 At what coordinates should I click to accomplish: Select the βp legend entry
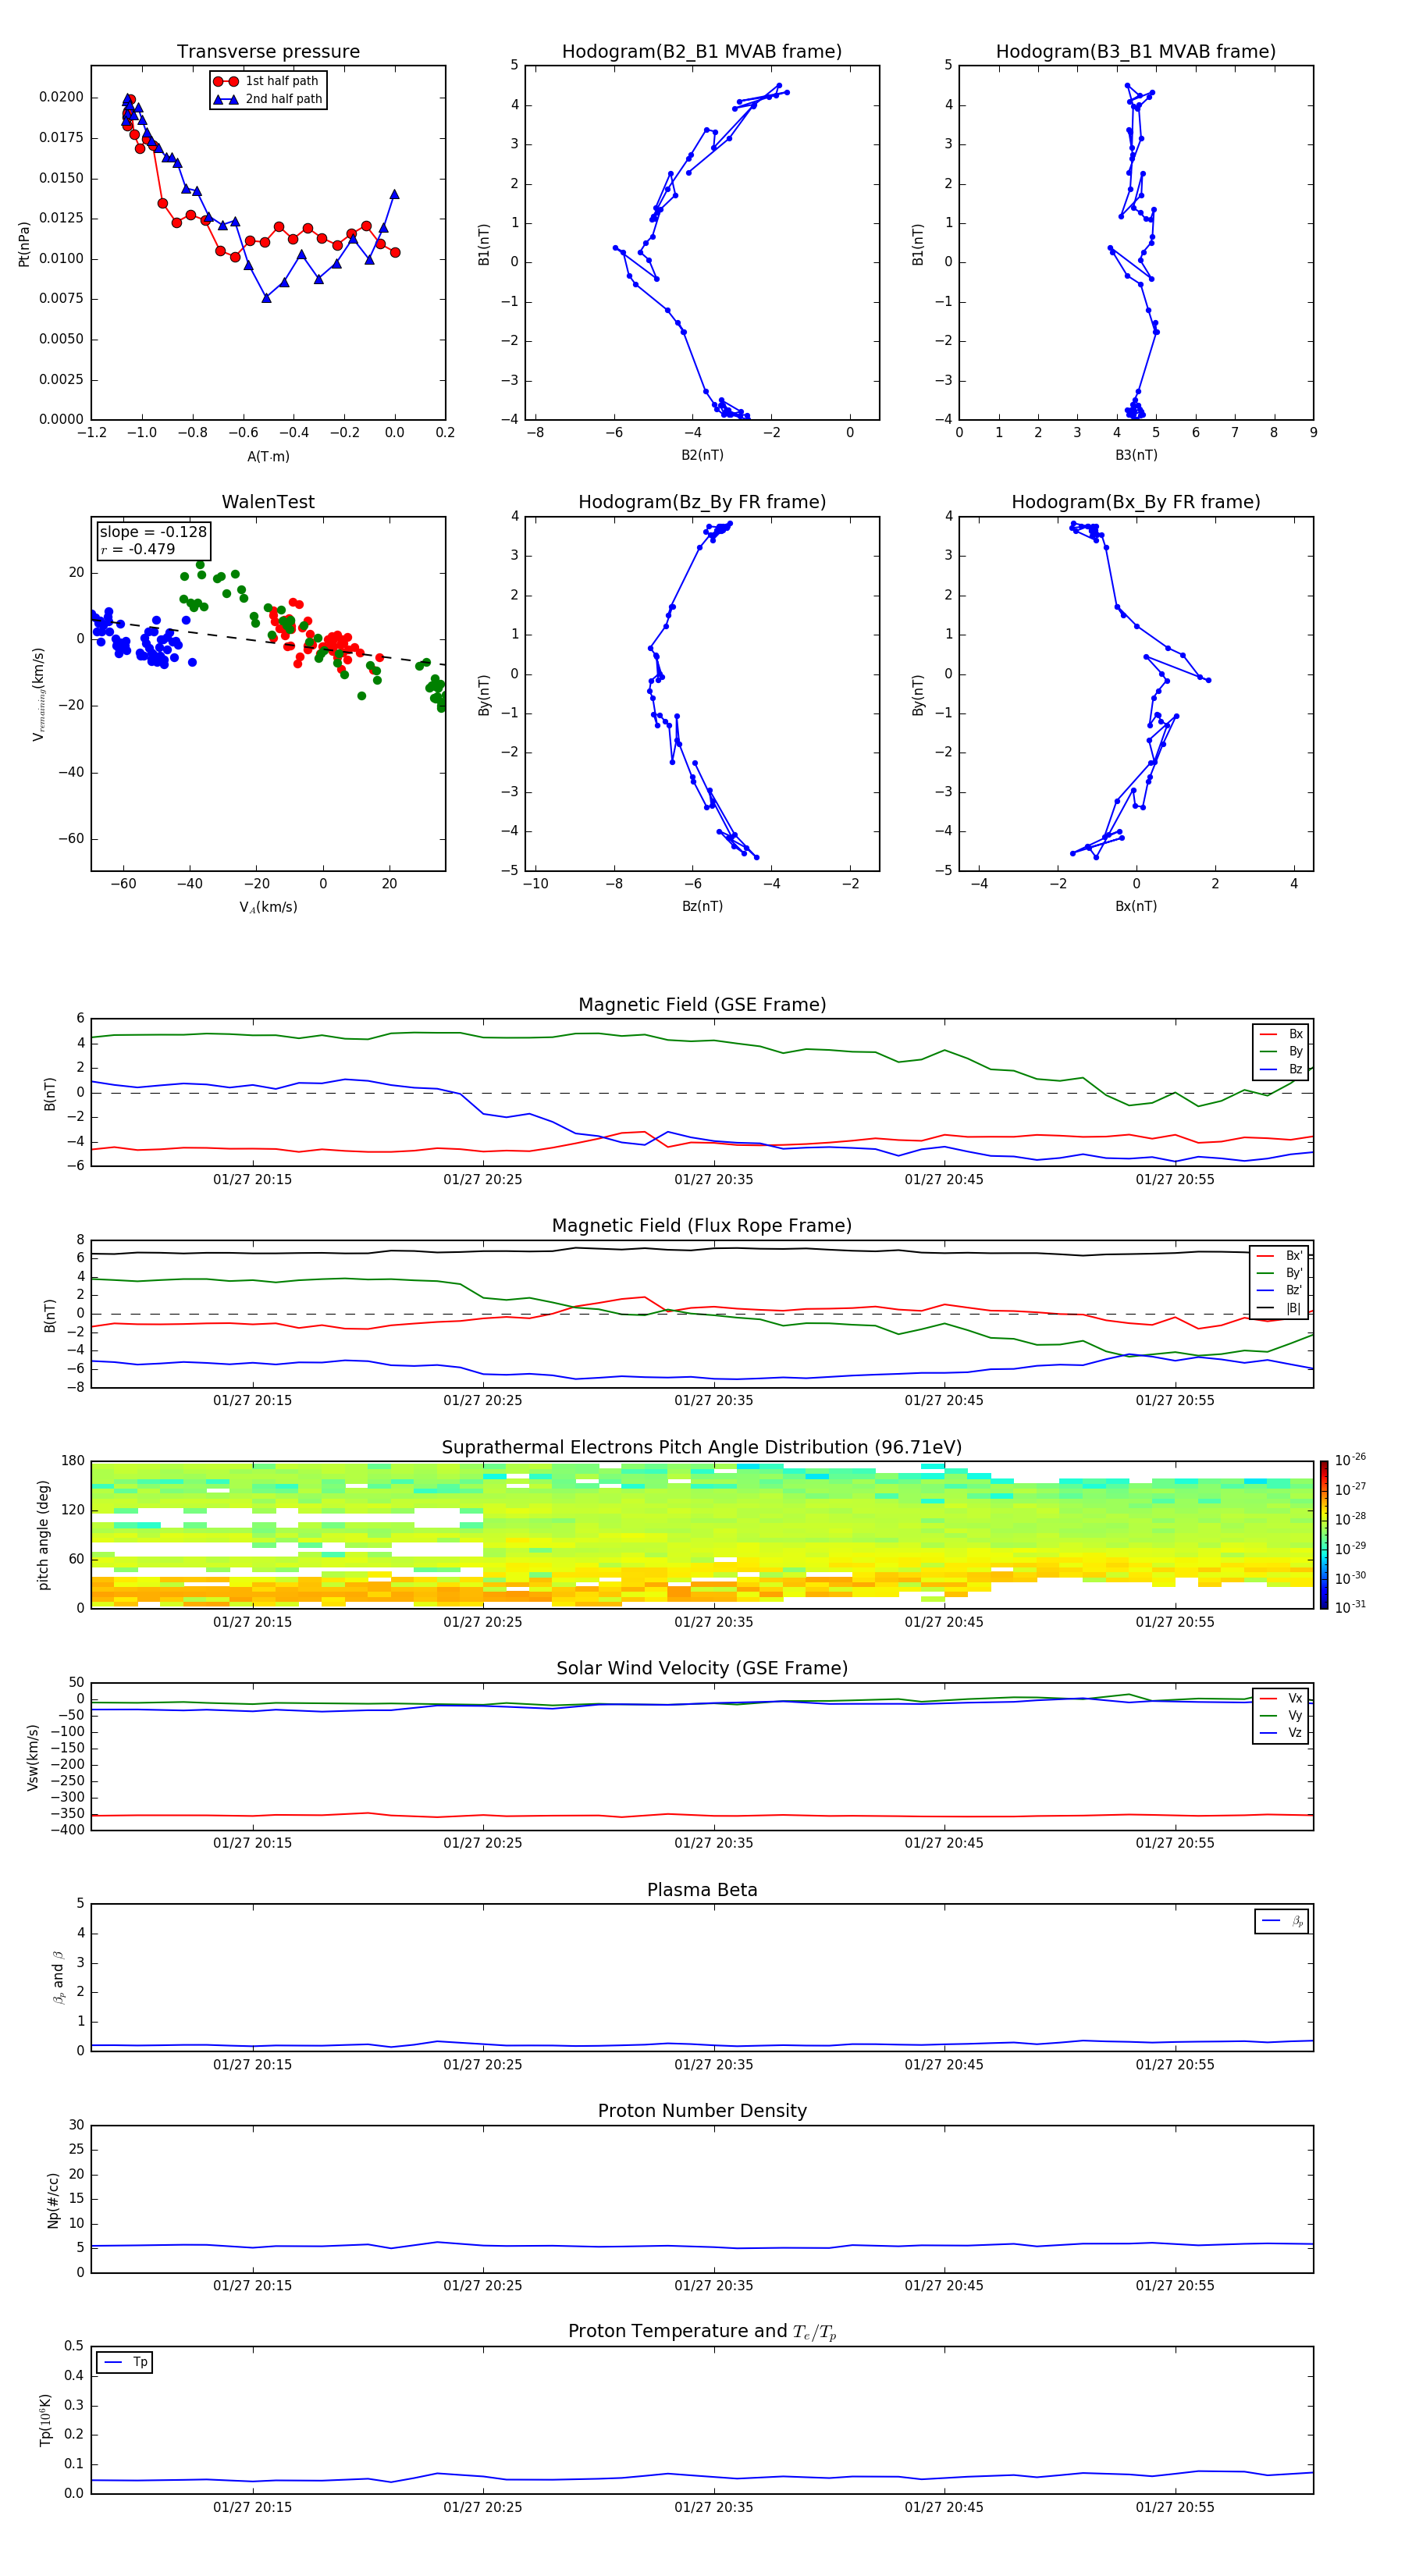(1283, 1921)
